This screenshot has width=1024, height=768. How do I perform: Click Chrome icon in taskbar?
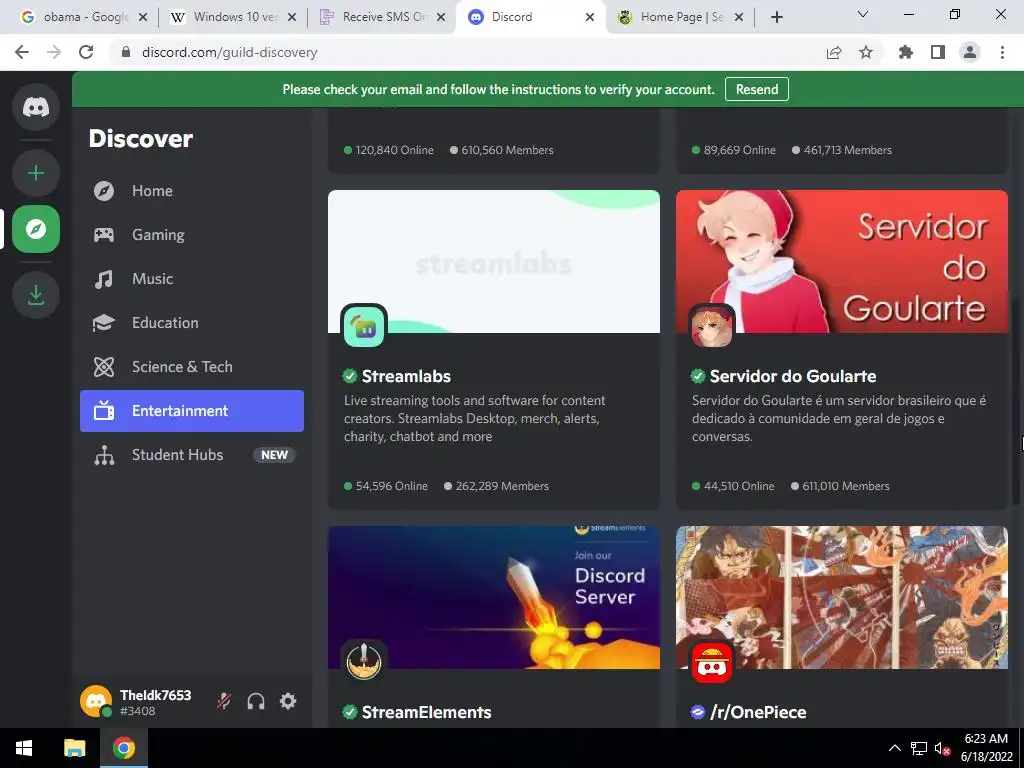(x=123, y=748)
